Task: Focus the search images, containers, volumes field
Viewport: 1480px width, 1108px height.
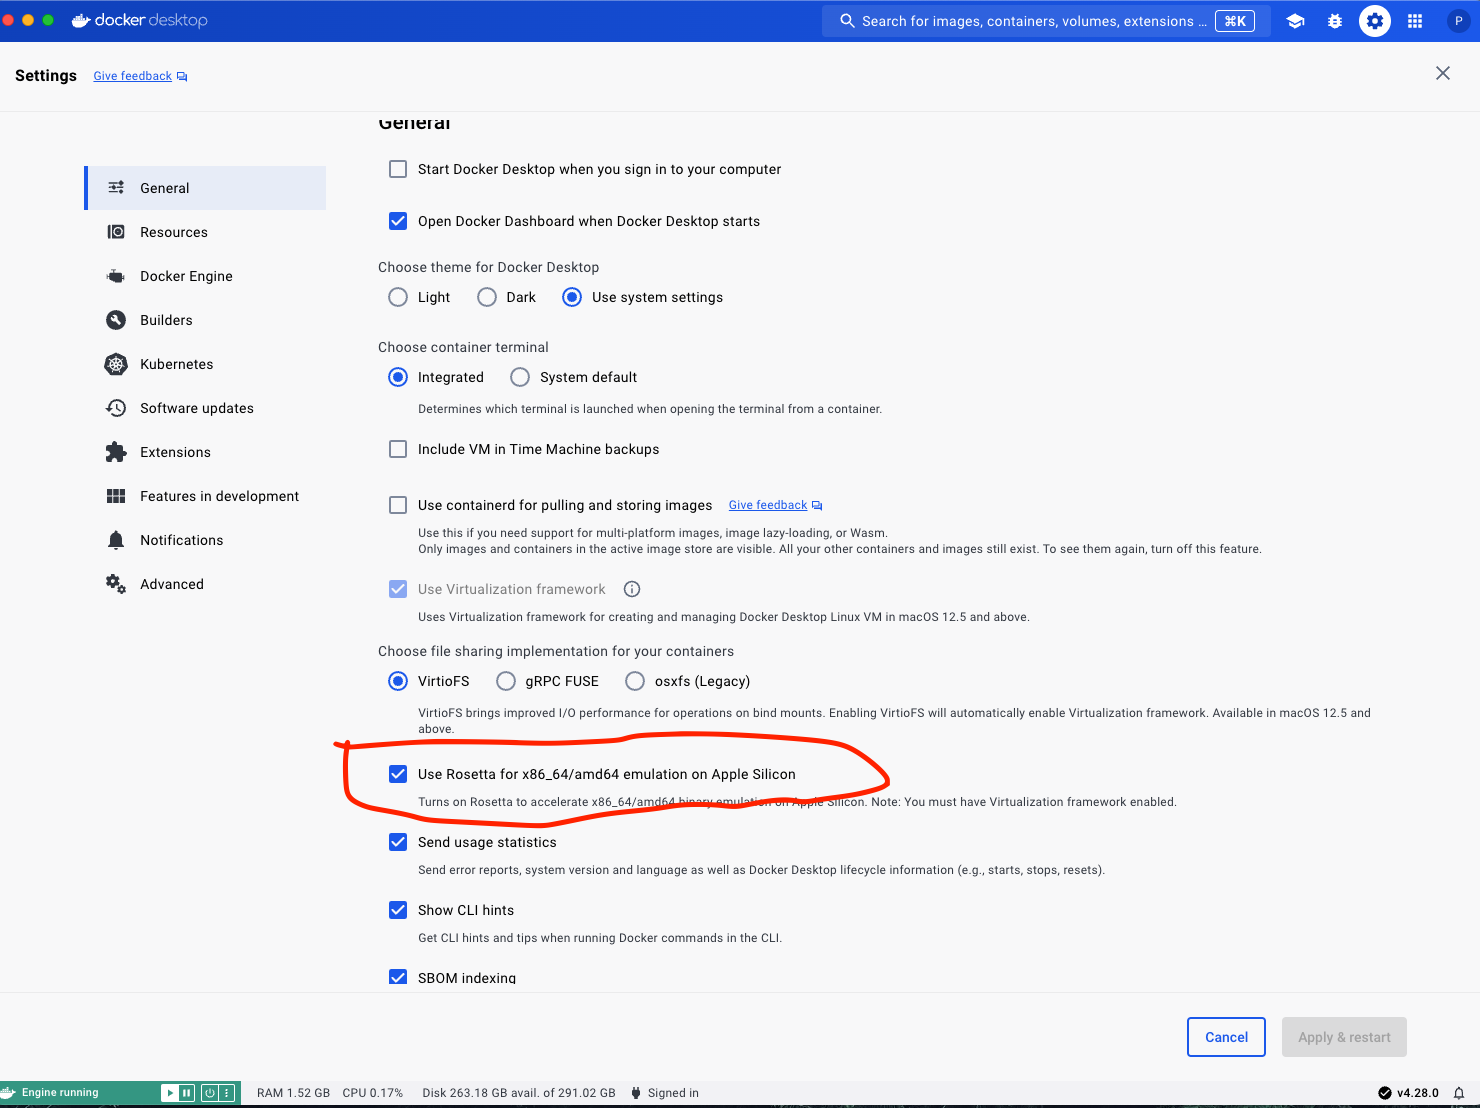Action: coord(1046,21)
